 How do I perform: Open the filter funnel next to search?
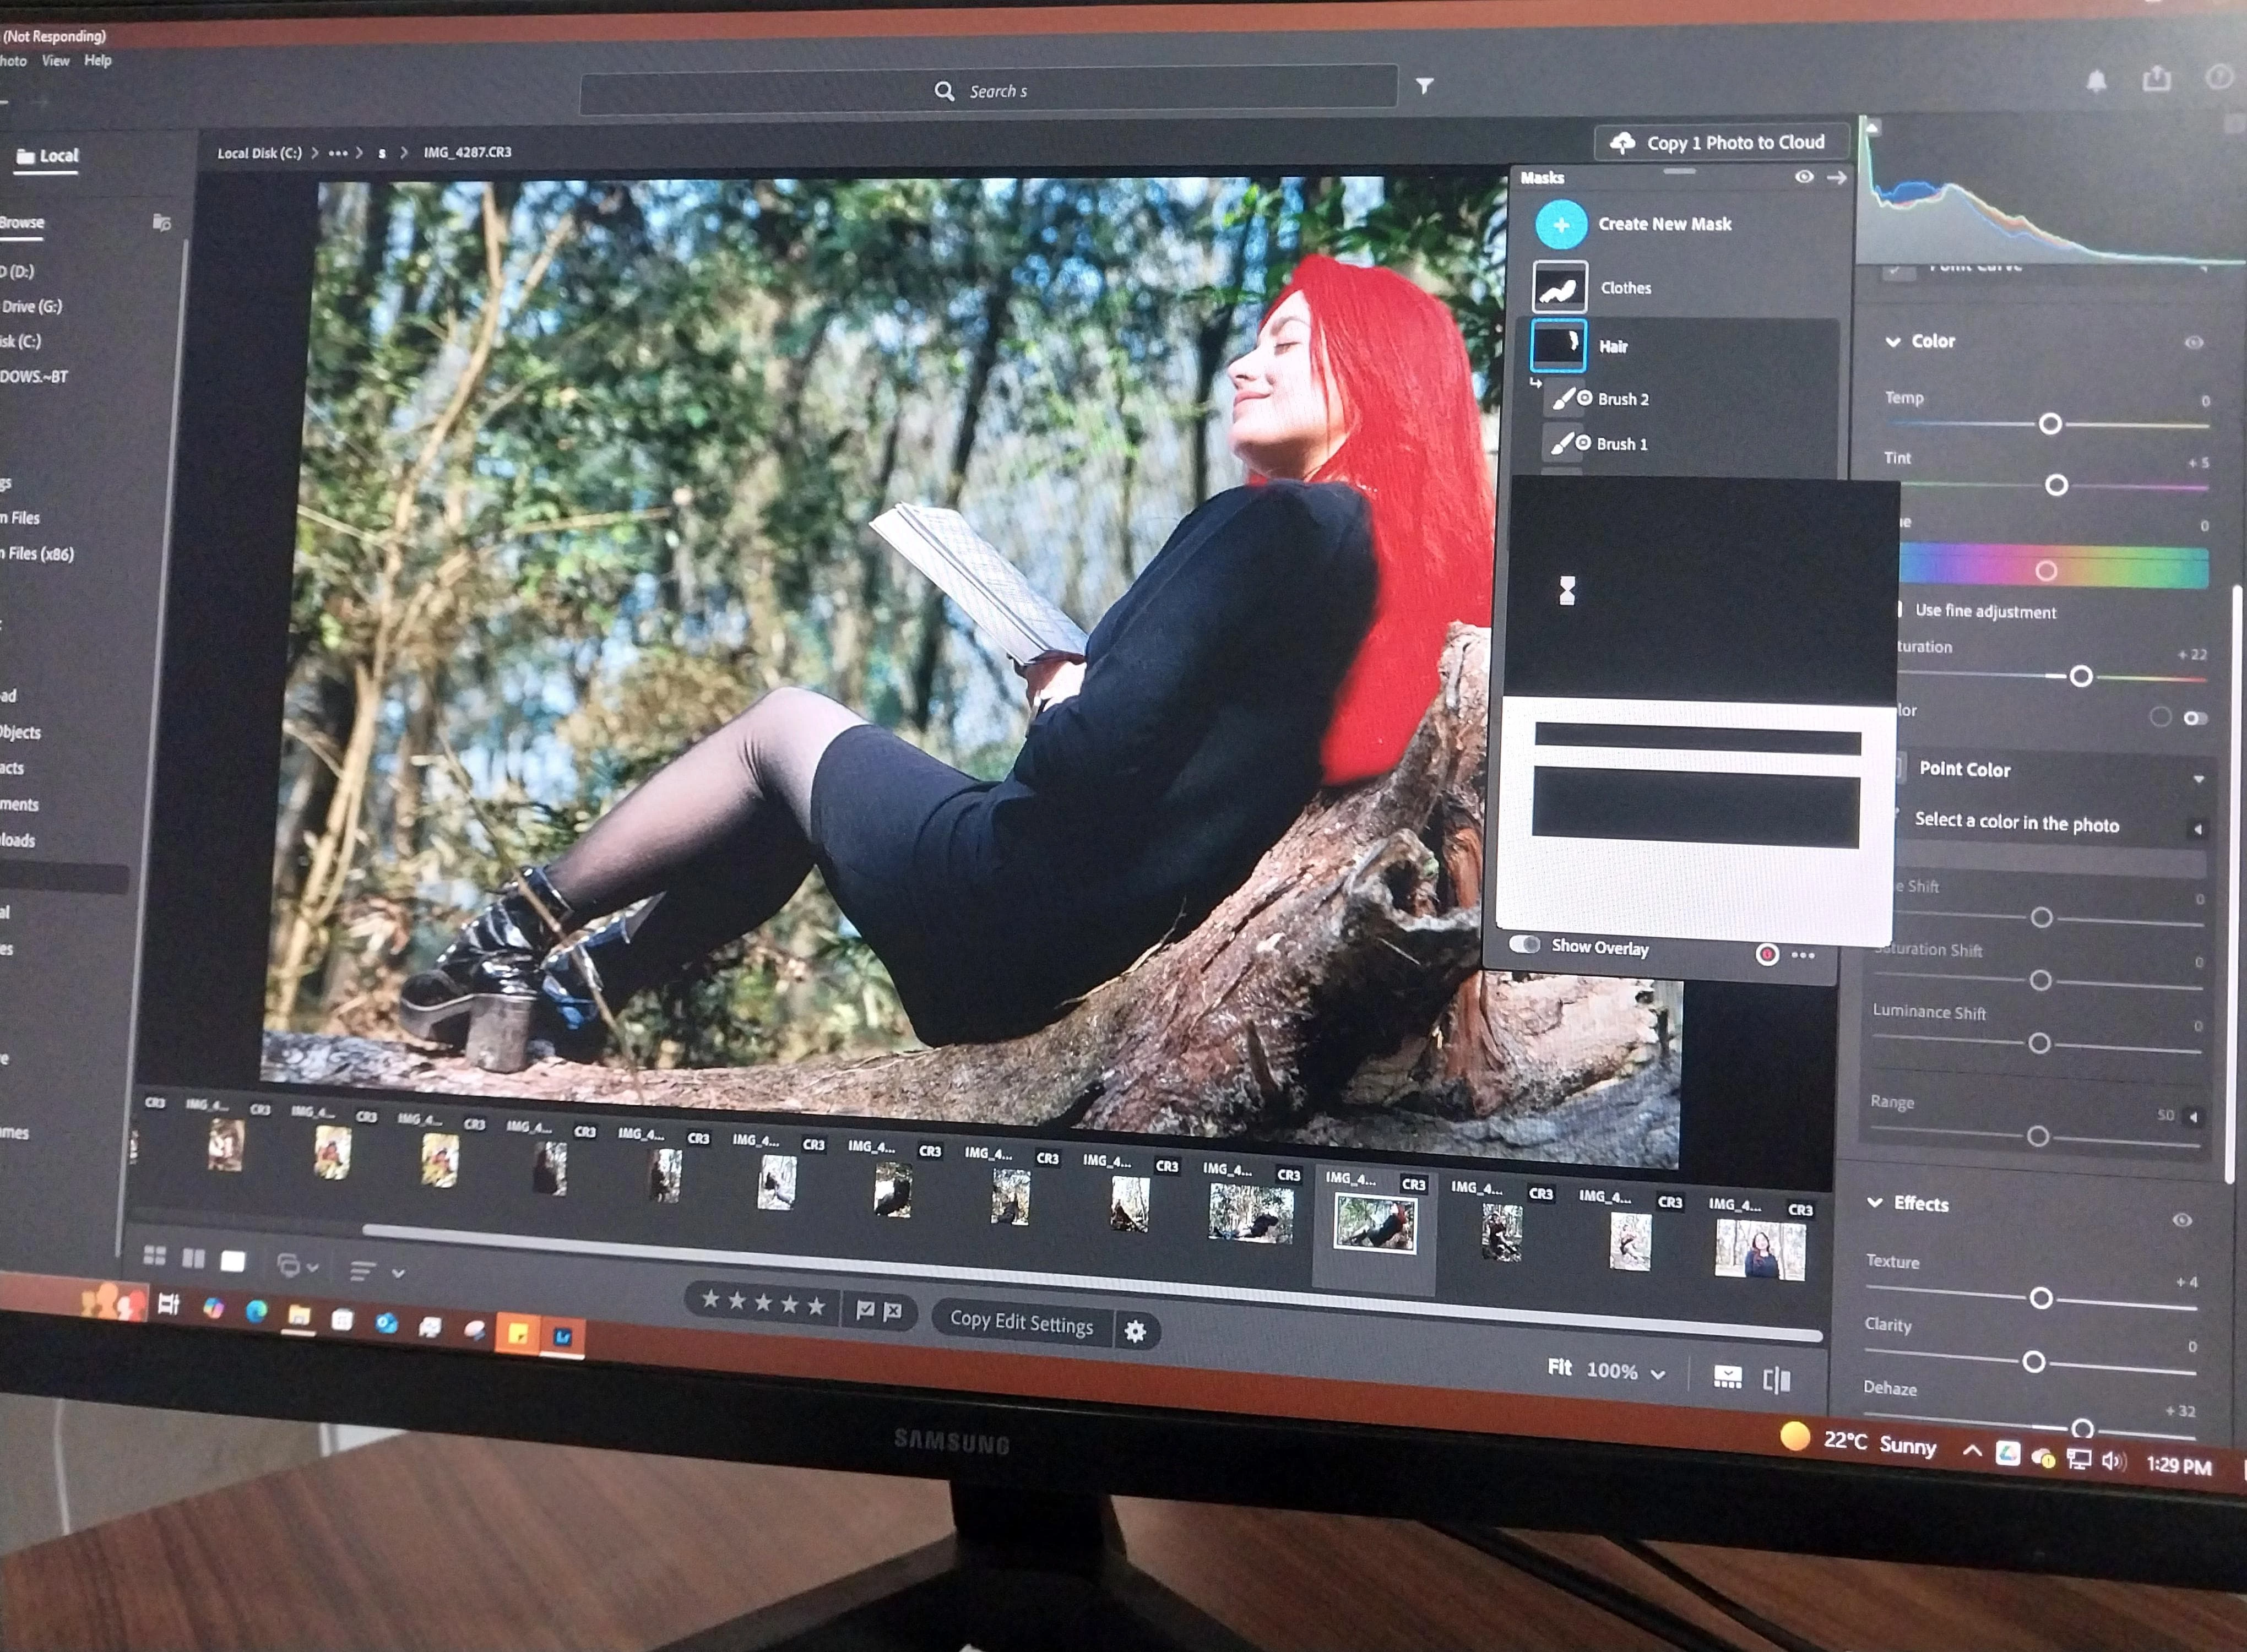pos(1424,87)
